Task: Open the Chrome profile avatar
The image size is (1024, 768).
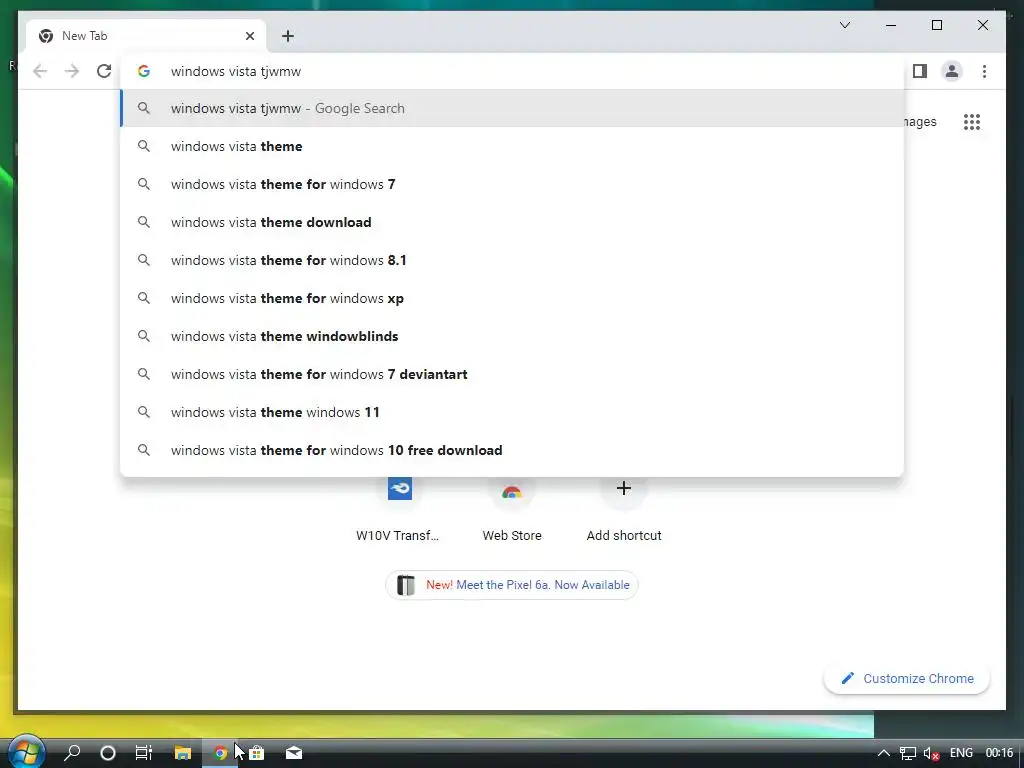Action: tap(952, 71)
